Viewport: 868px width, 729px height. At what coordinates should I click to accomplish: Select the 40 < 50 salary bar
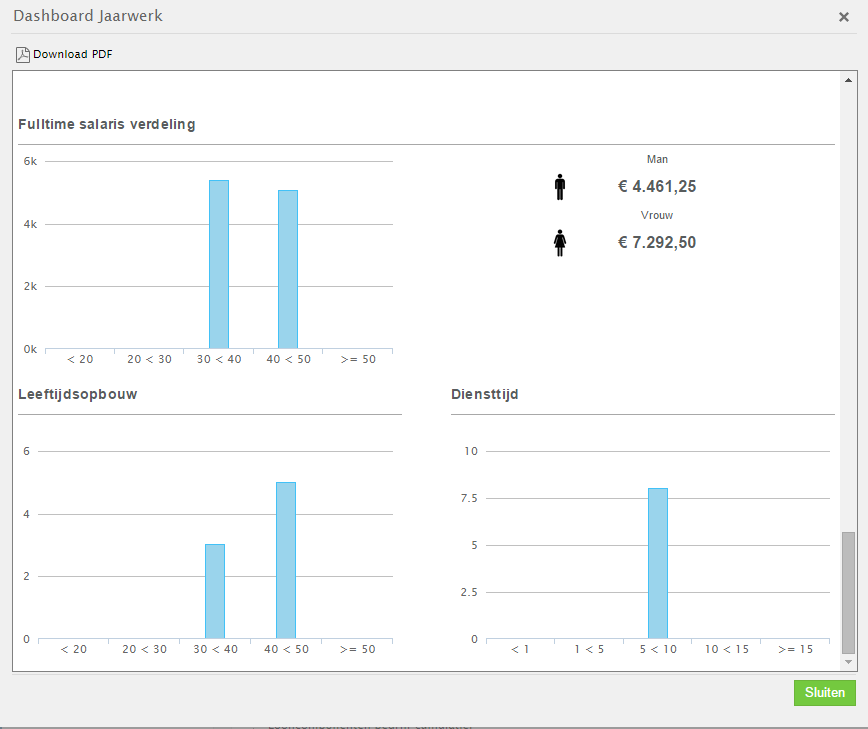(288, 270)
